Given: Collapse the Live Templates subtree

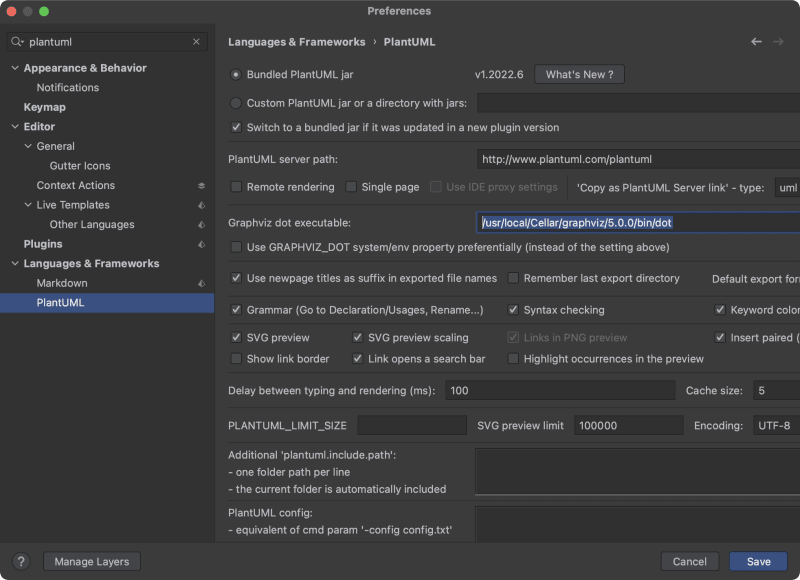Looking at the screenshot, I should click(28, 205).
